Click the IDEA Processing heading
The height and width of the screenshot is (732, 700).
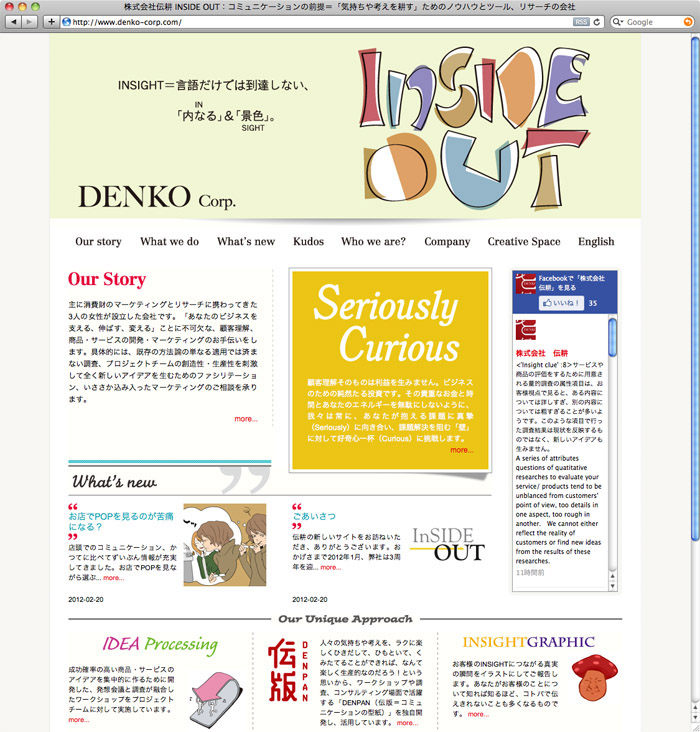160,645
